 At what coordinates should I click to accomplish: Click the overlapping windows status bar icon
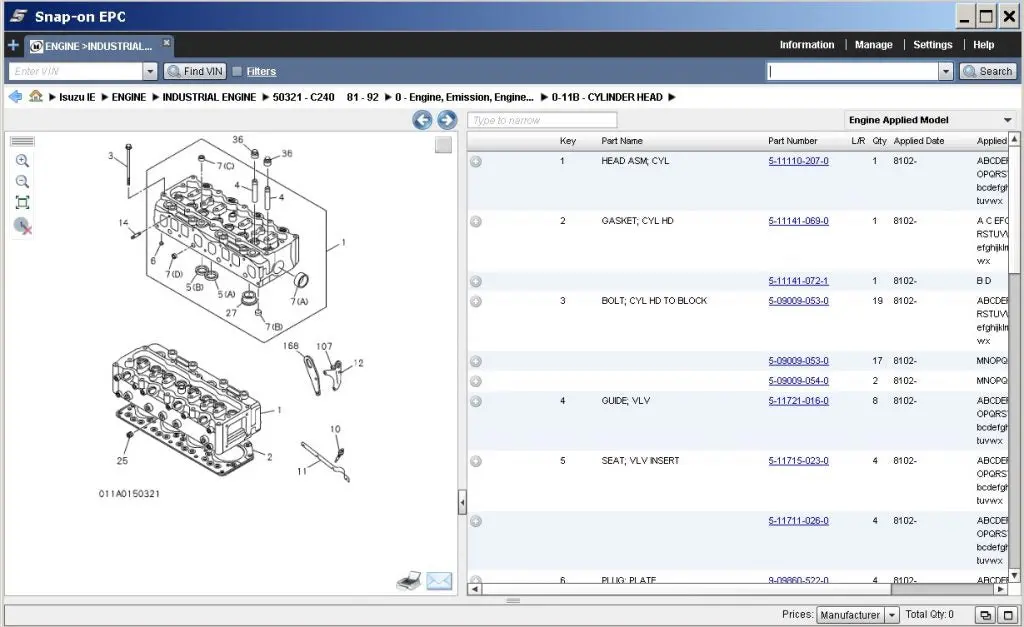click(x=985, y=615)
